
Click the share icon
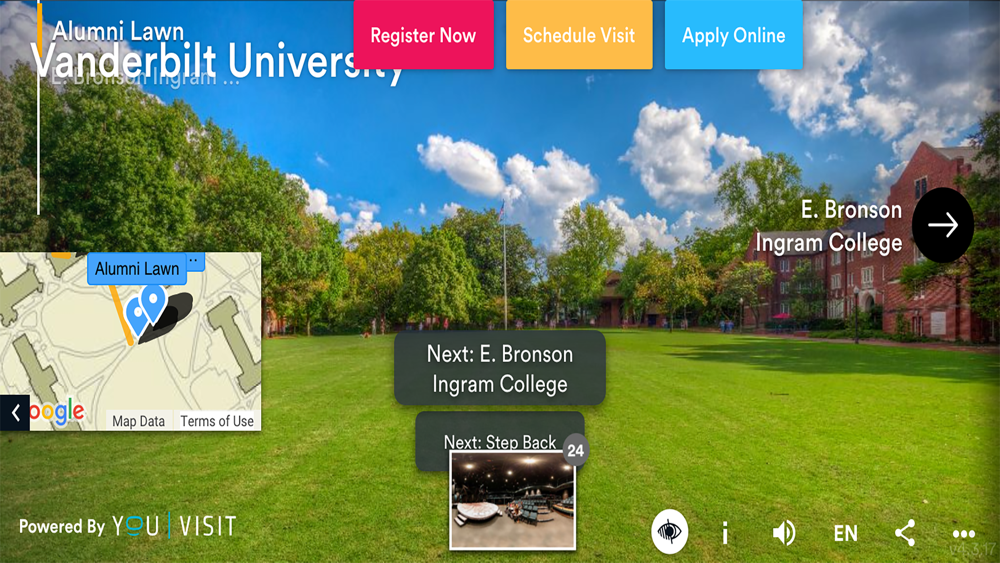pyautogui.click(x=904, y=532)
